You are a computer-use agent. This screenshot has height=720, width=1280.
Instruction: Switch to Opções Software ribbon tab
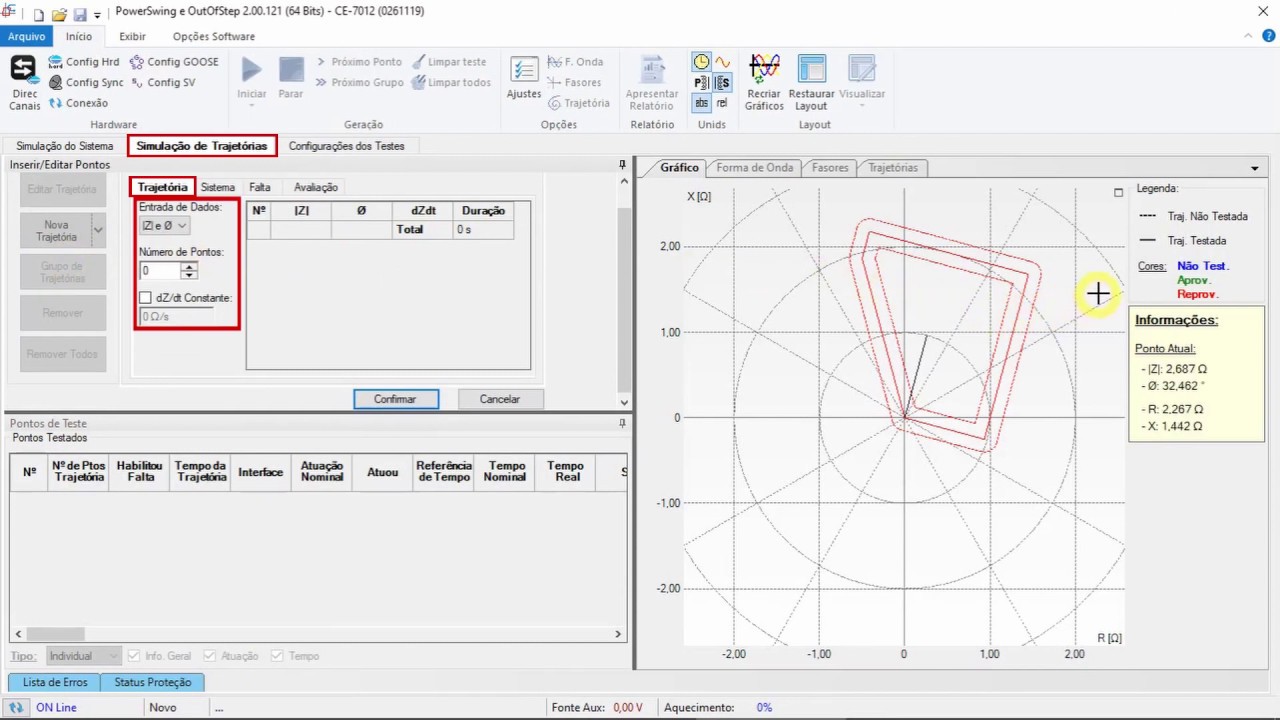pyautogui.click(x=214, y=36)
